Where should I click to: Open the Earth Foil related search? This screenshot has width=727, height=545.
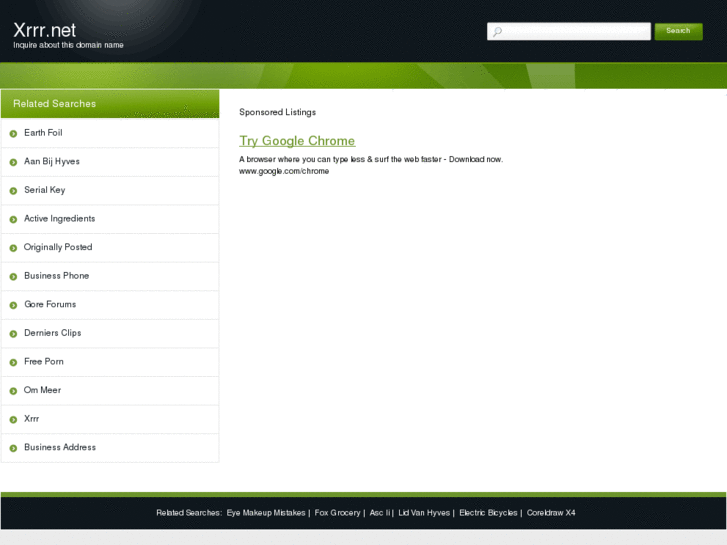coord(43,133)
